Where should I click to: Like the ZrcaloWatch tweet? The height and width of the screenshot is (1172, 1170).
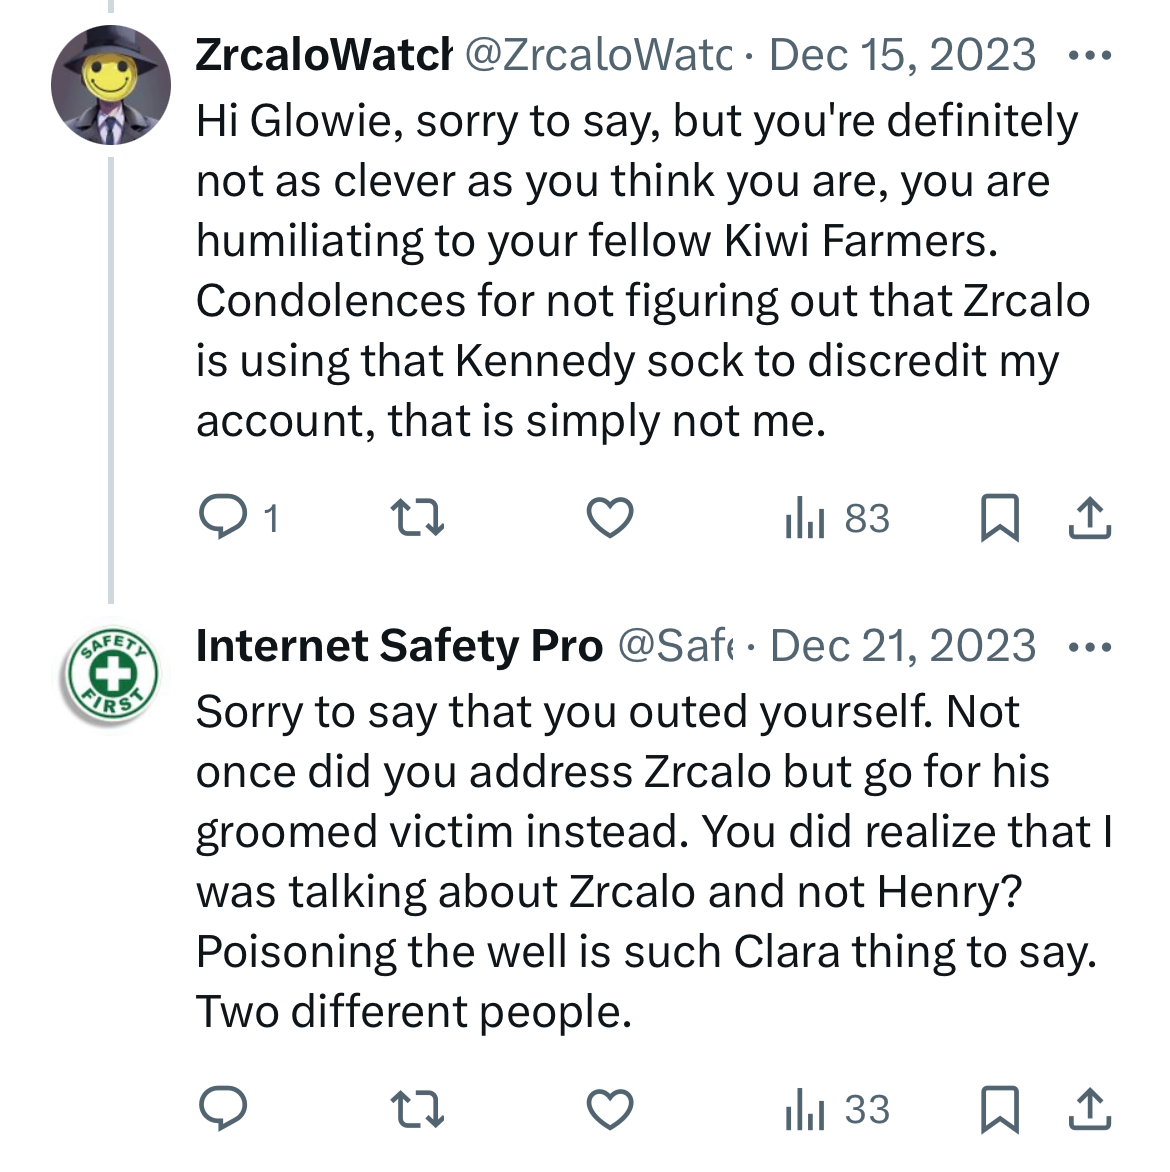(x=609, y=518)
